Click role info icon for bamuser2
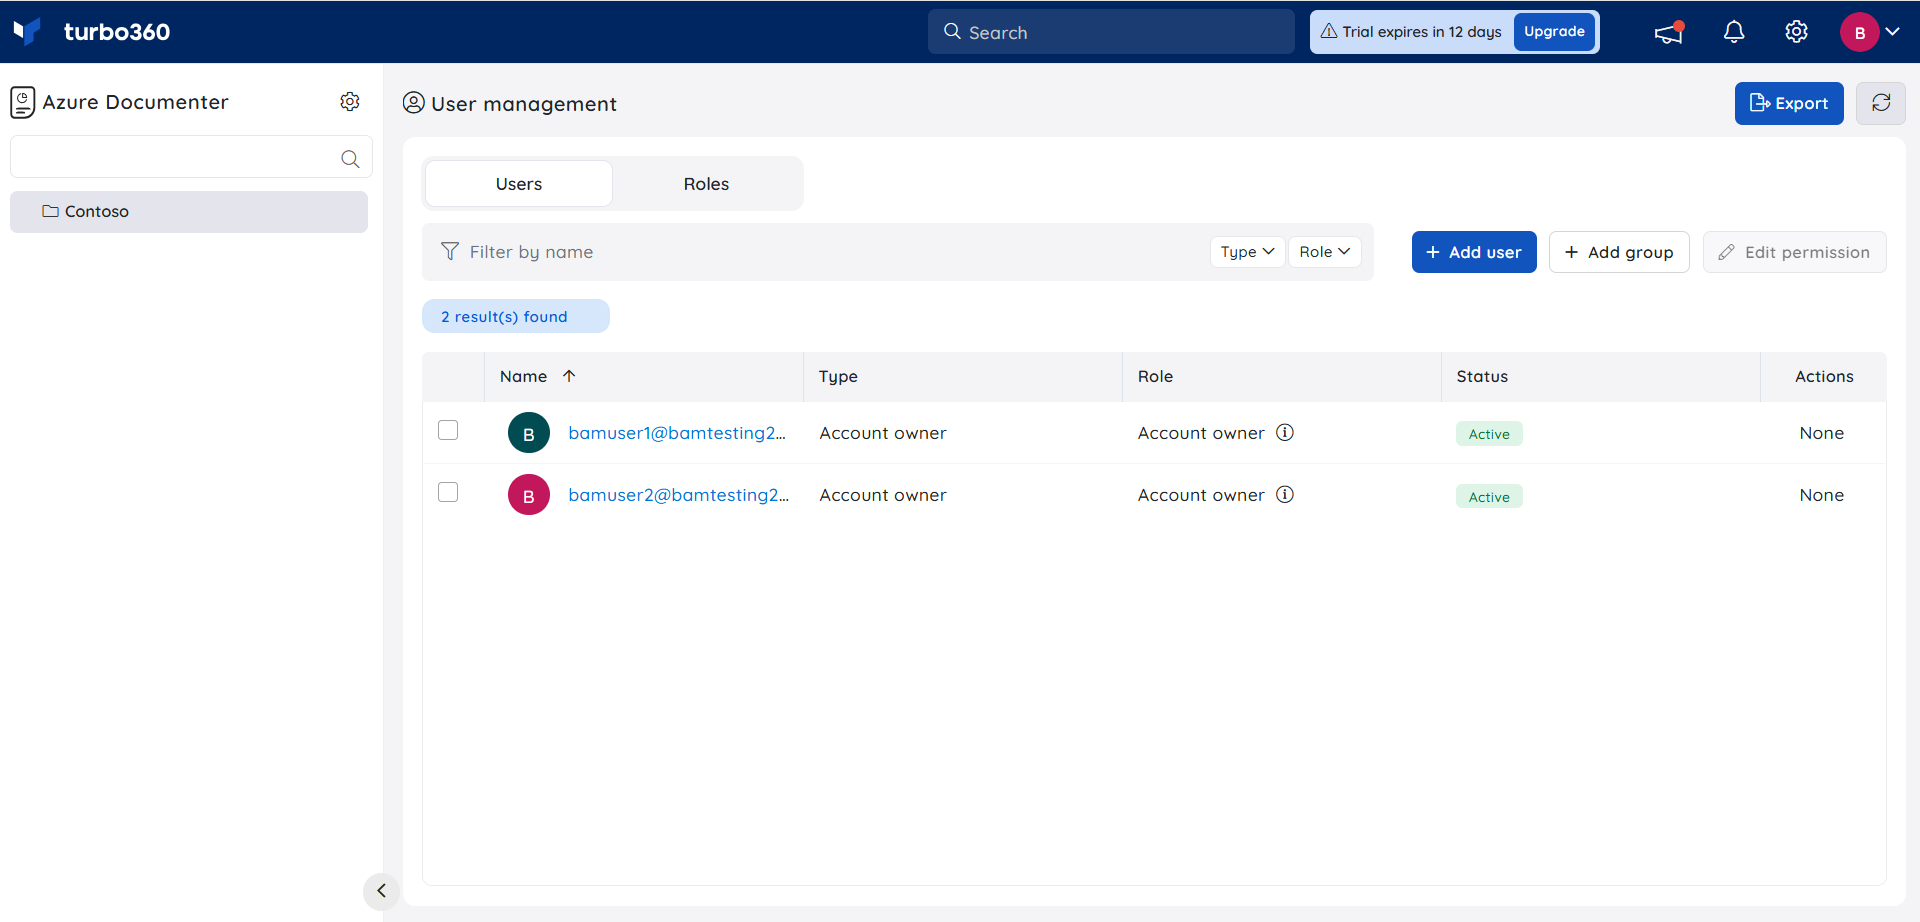Image resolution: width=1920 pixels, height=922 pixels. tap(1285, 494)
